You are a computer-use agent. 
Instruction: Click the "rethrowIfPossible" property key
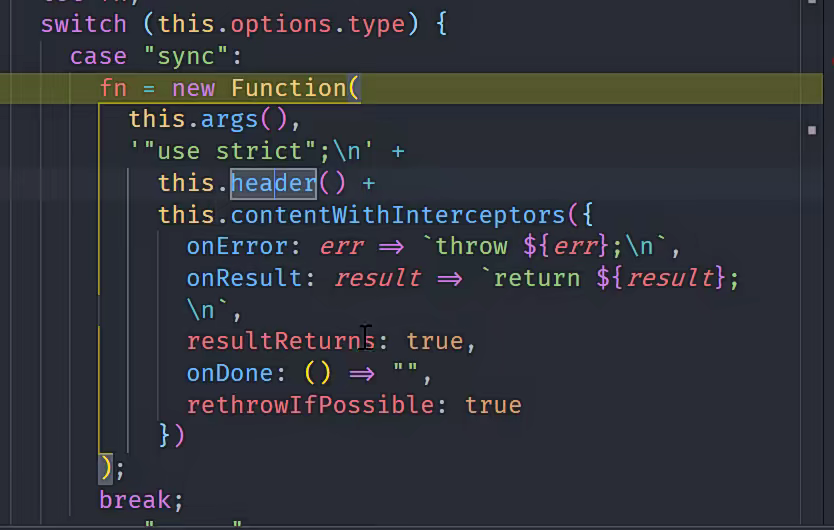pos(310,405)
